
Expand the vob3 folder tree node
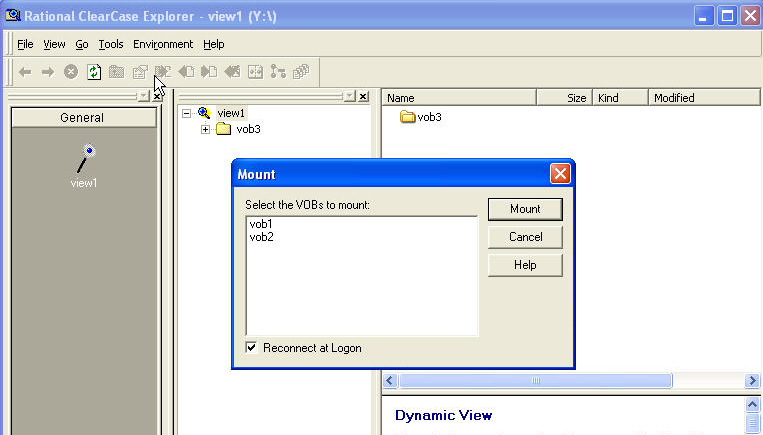click(x=206, y=129)
